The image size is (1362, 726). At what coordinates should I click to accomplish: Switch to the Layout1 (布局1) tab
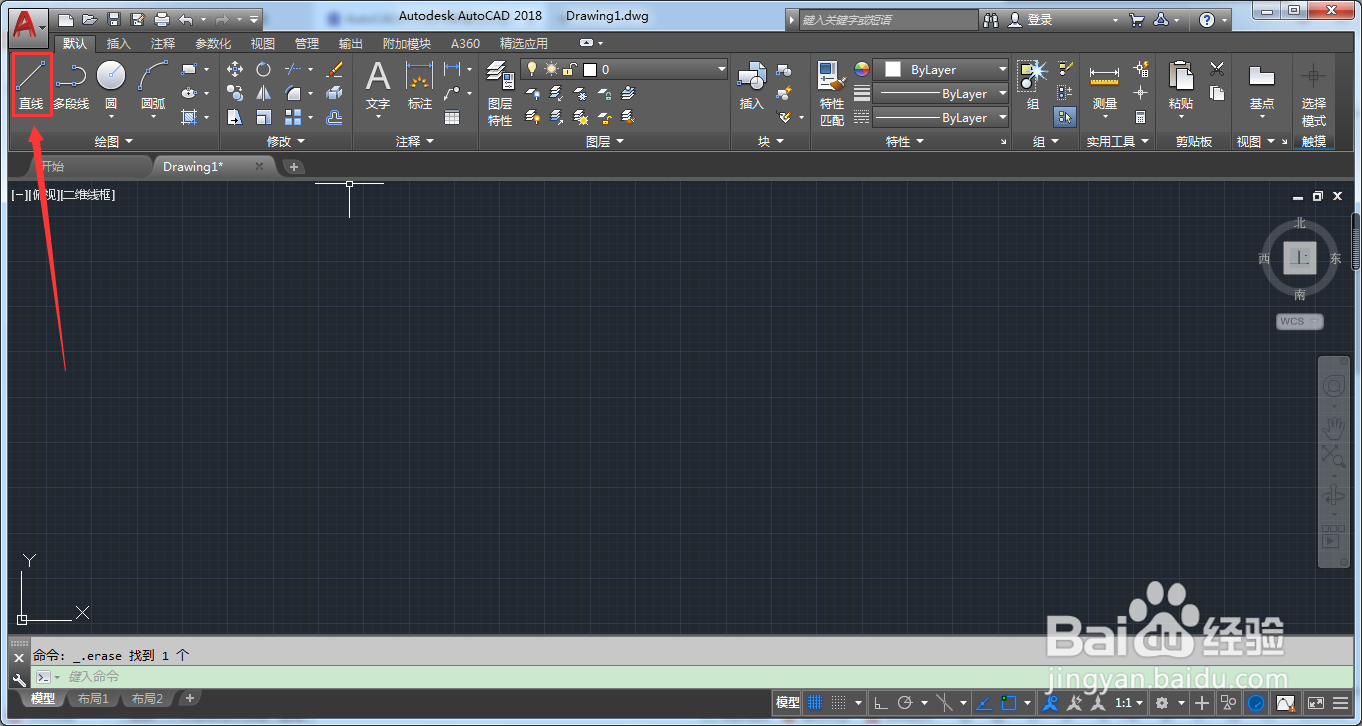click(93, 699)
